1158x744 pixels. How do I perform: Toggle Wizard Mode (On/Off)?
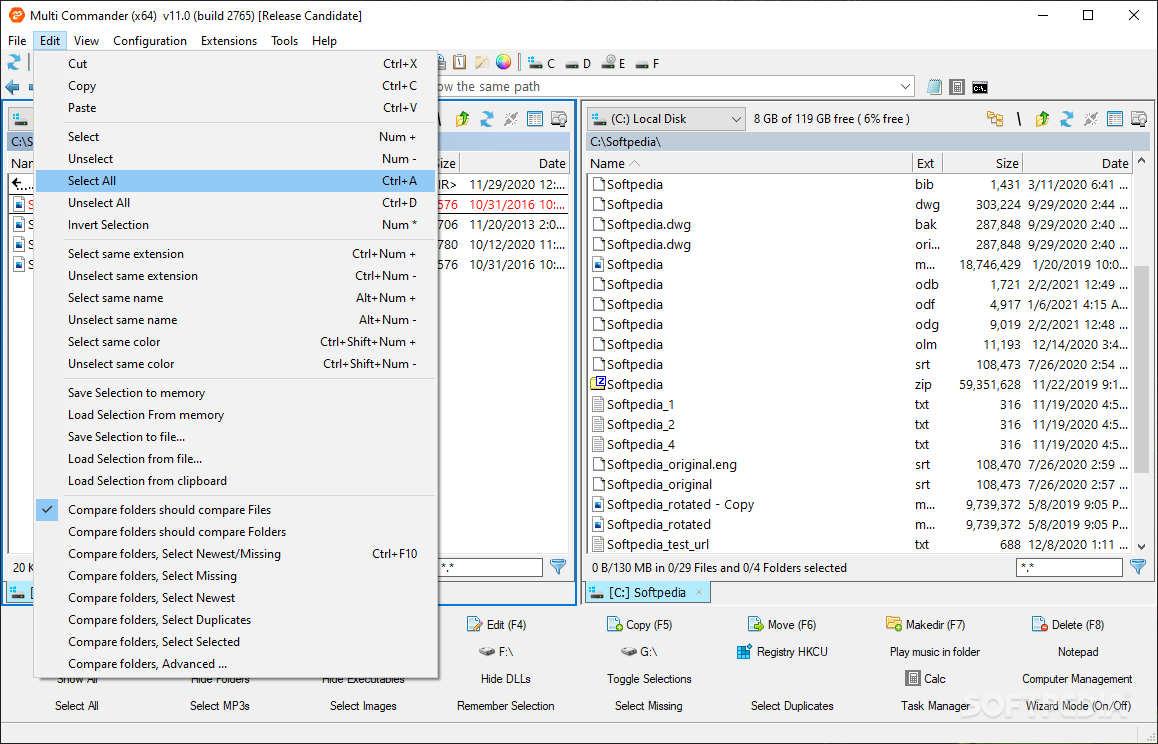1078,706
